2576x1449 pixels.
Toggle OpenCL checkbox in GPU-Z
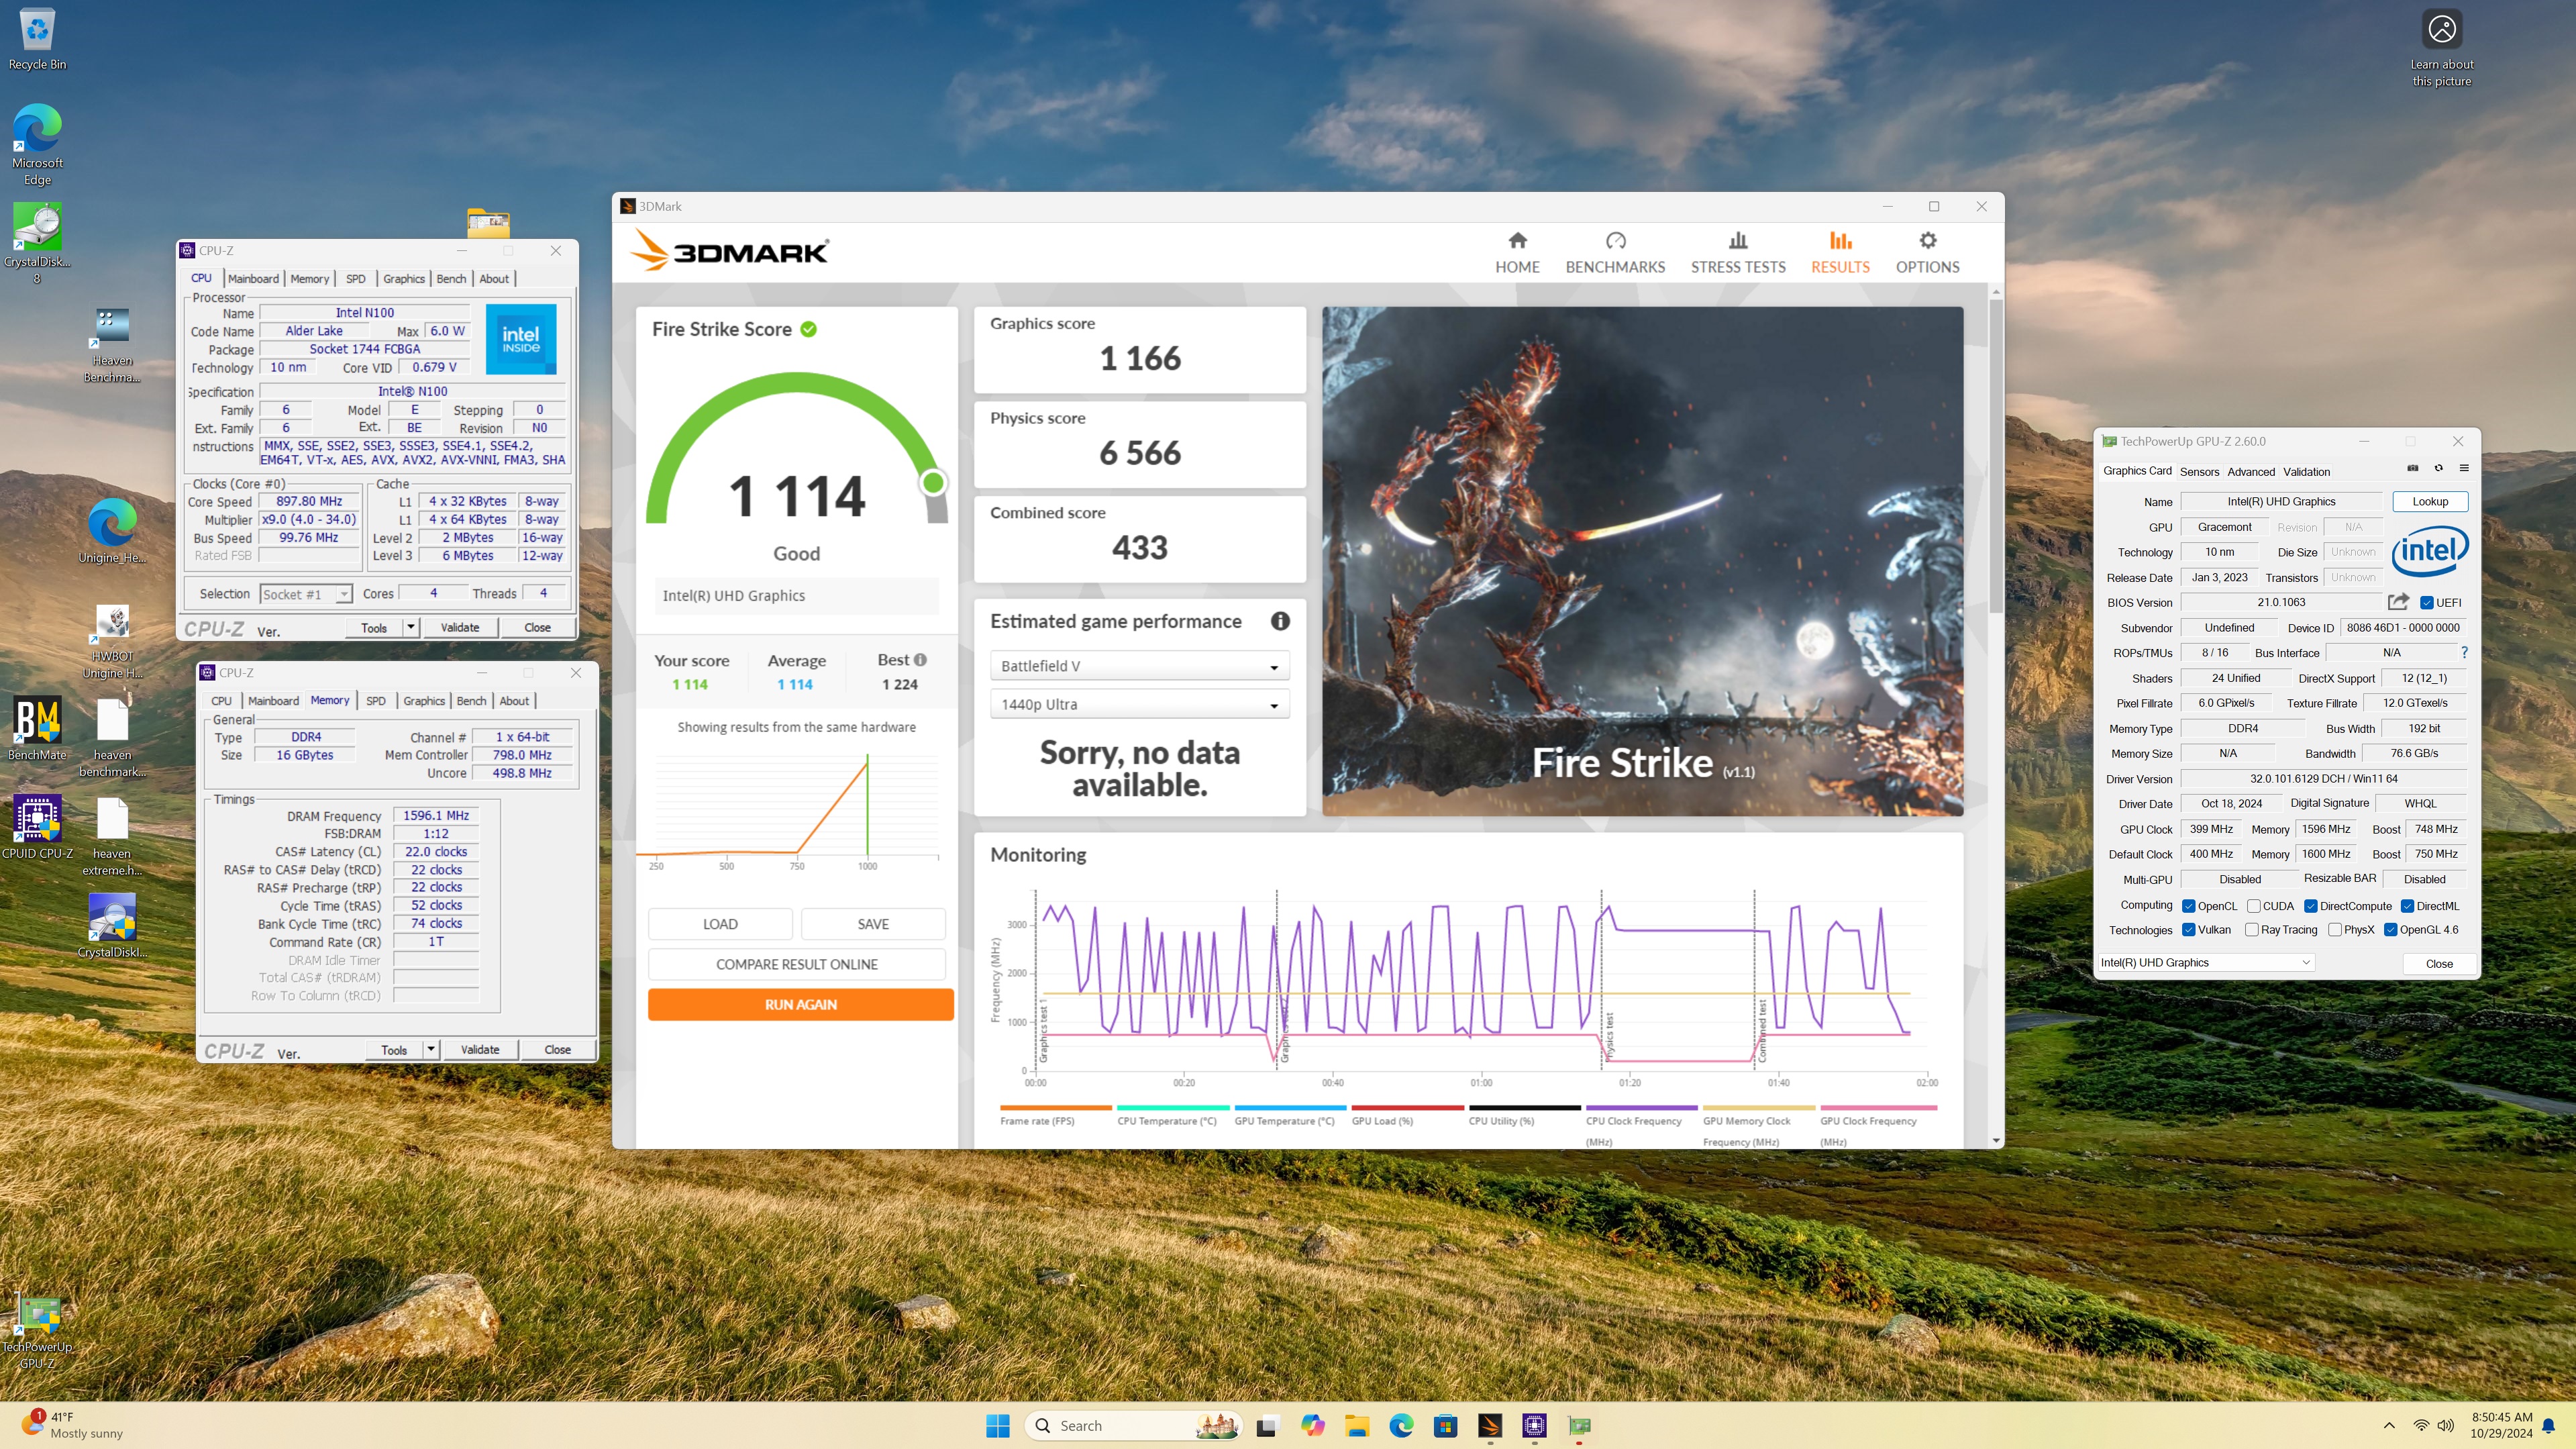coord(2188,906)
